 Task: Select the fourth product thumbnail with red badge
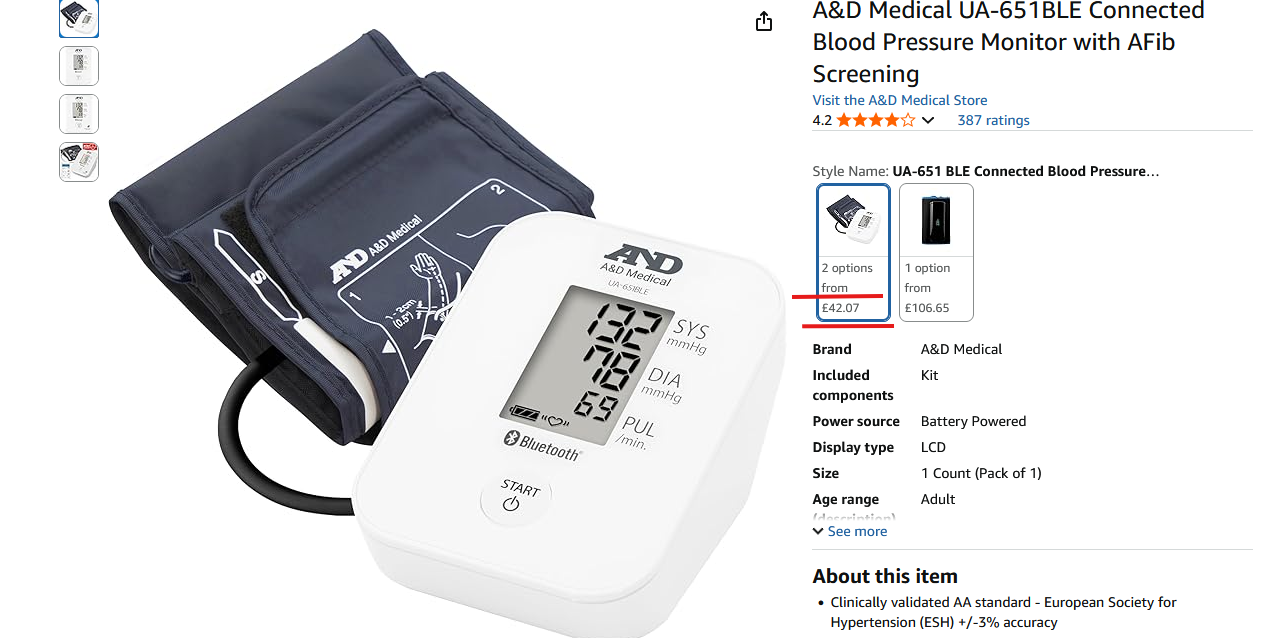(79, 162)
